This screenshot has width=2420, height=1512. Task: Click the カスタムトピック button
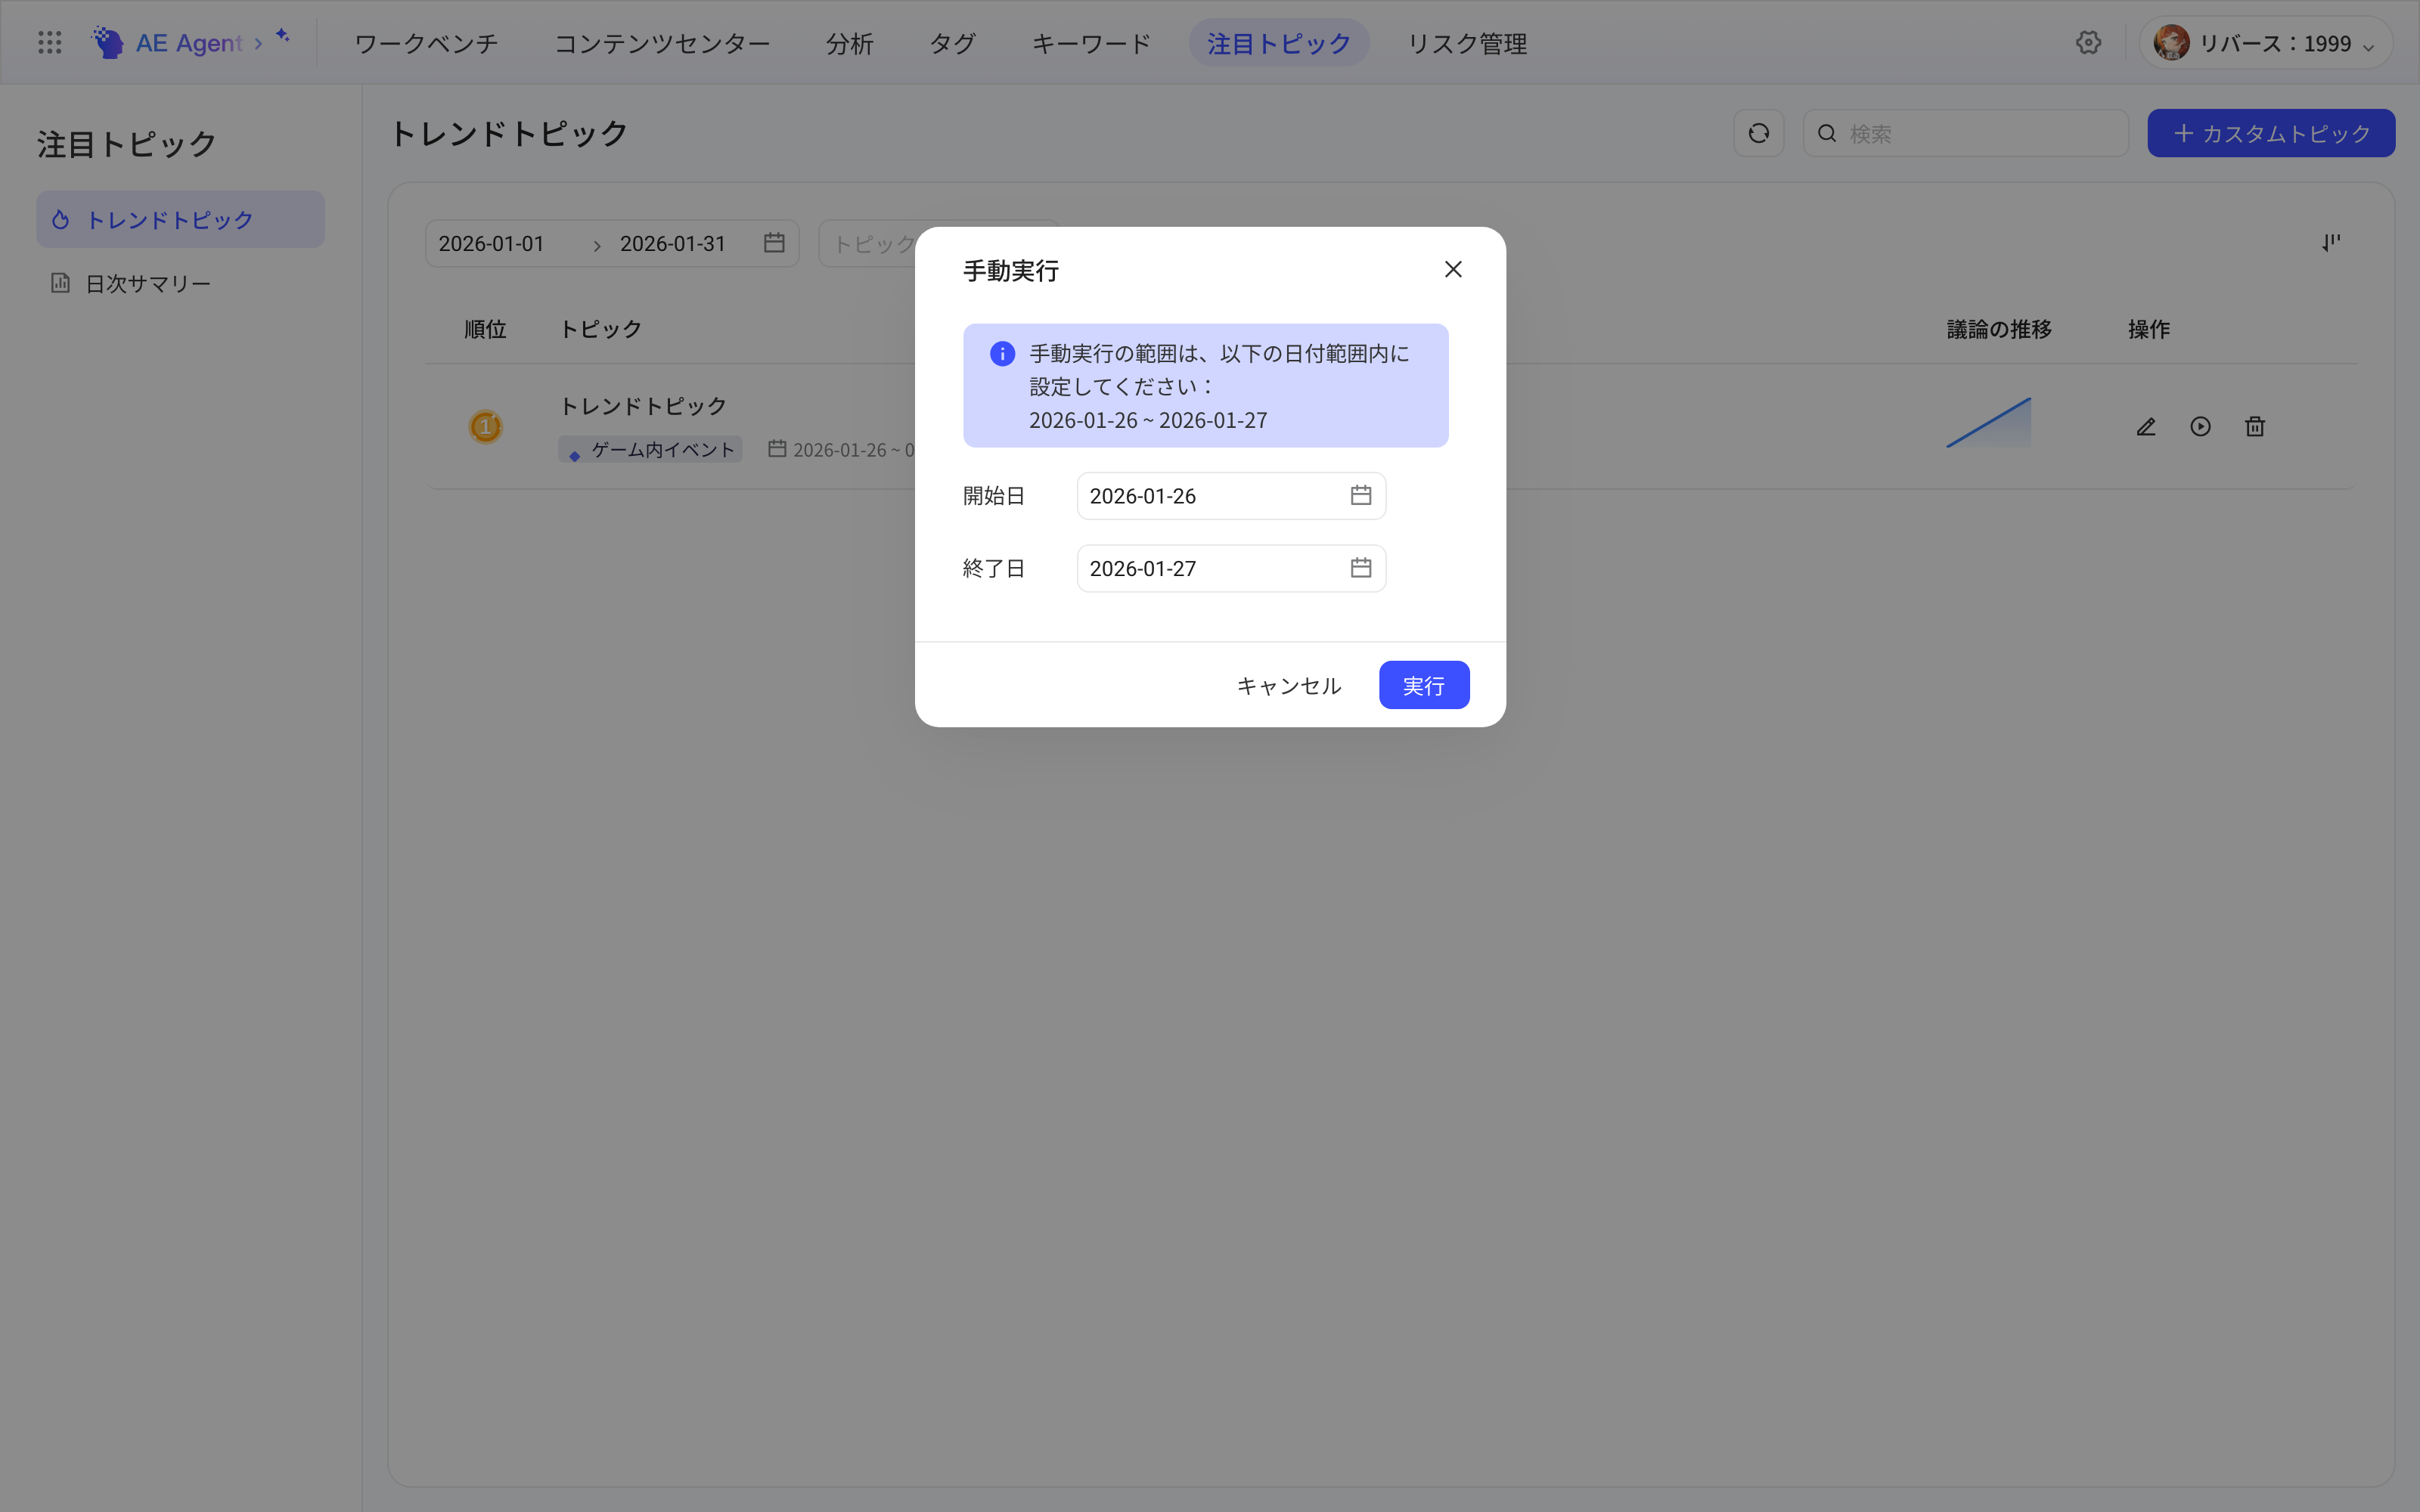[x=2271, y=133]
